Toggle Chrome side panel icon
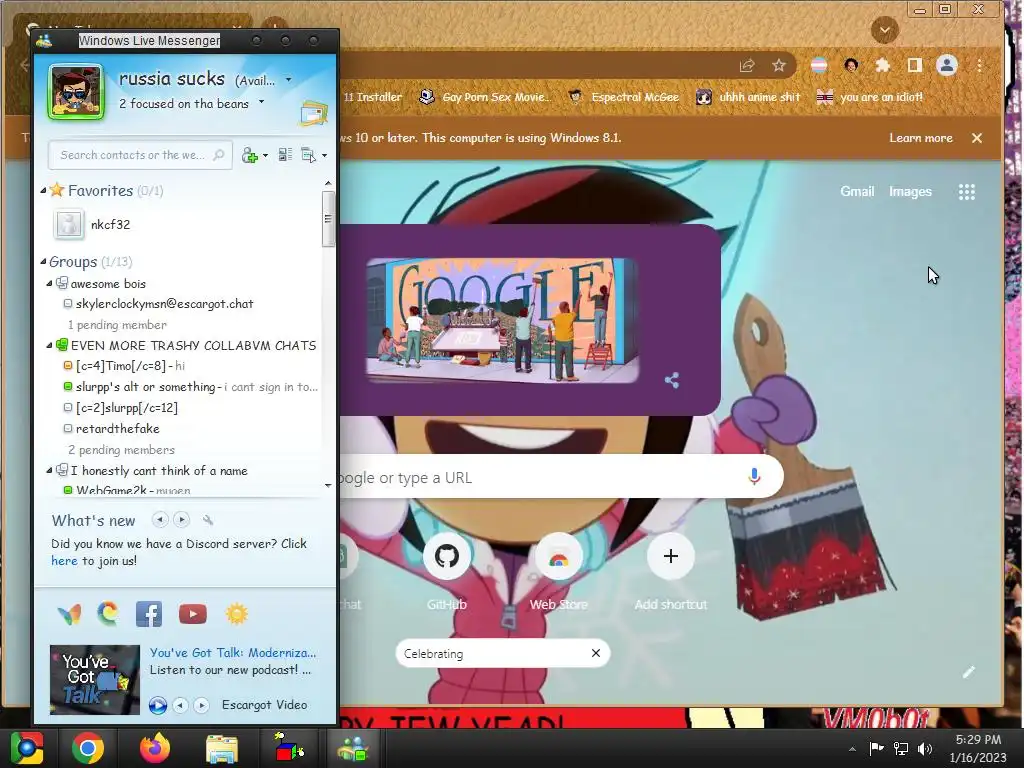1024x768 pixels. pos(914,65)
